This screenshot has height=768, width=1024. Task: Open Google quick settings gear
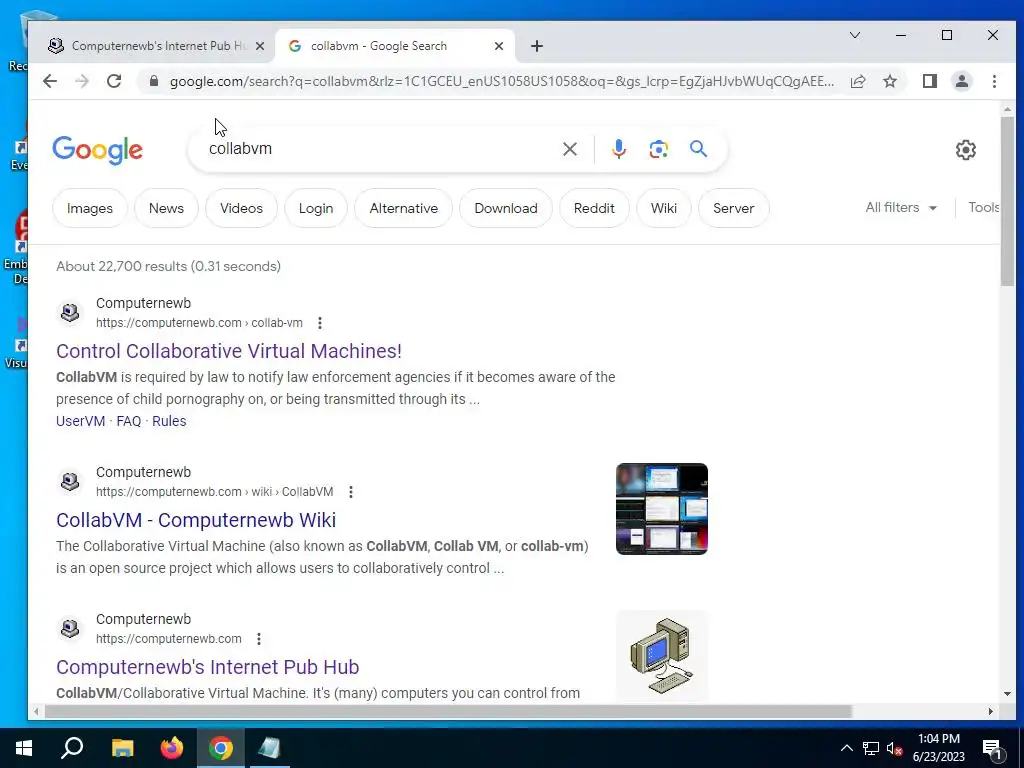965,150
